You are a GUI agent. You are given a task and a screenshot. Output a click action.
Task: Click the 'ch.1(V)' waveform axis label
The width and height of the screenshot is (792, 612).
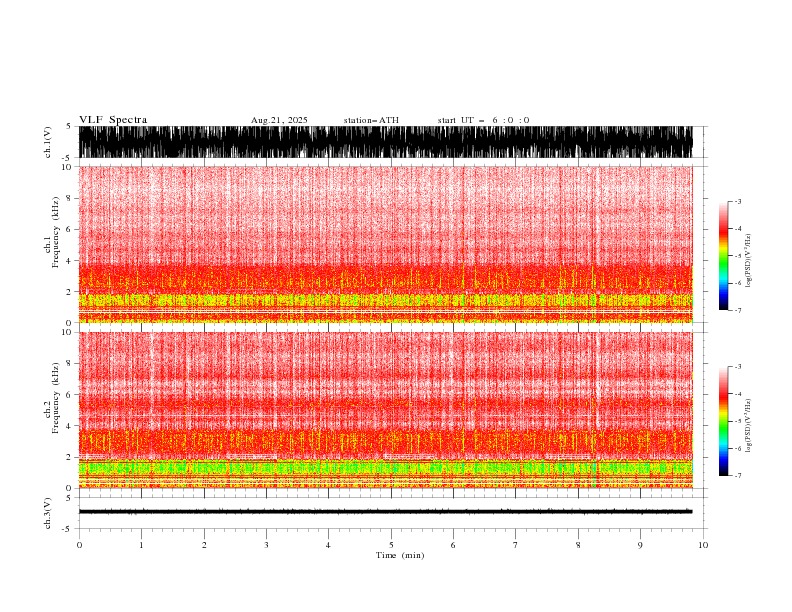click(48, 142)
